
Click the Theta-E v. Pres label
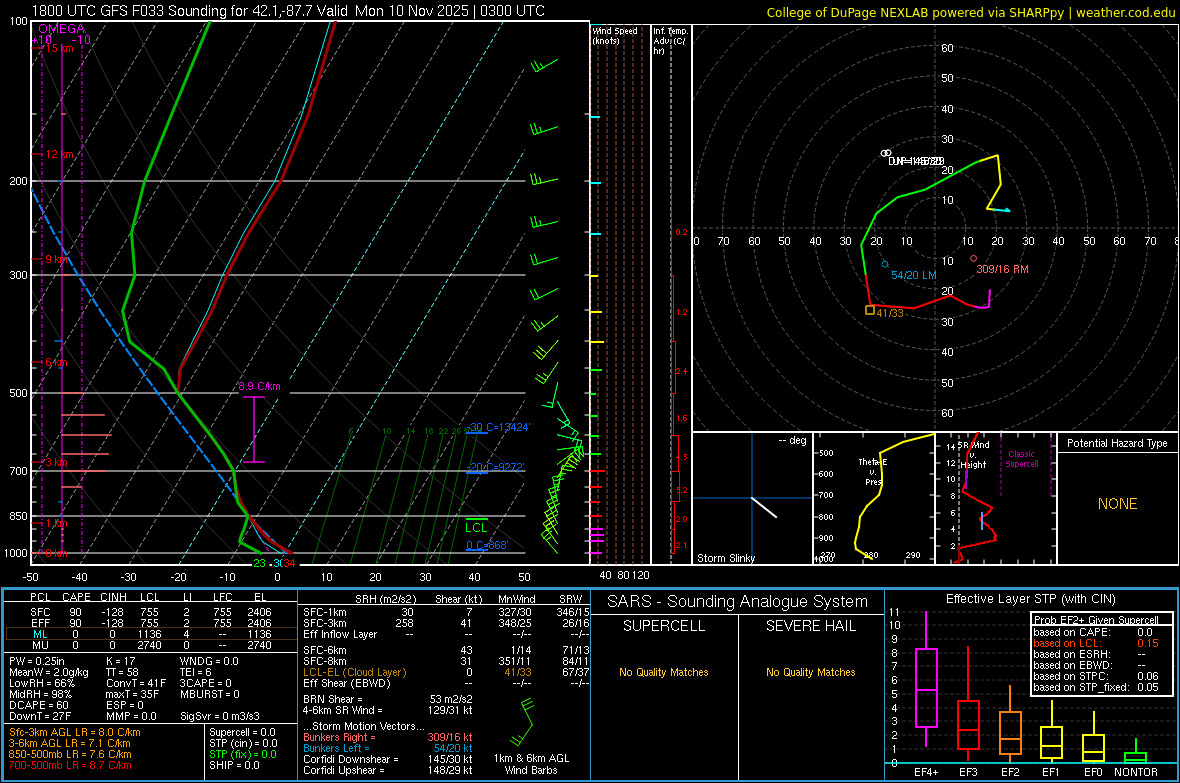coord(872,471)
